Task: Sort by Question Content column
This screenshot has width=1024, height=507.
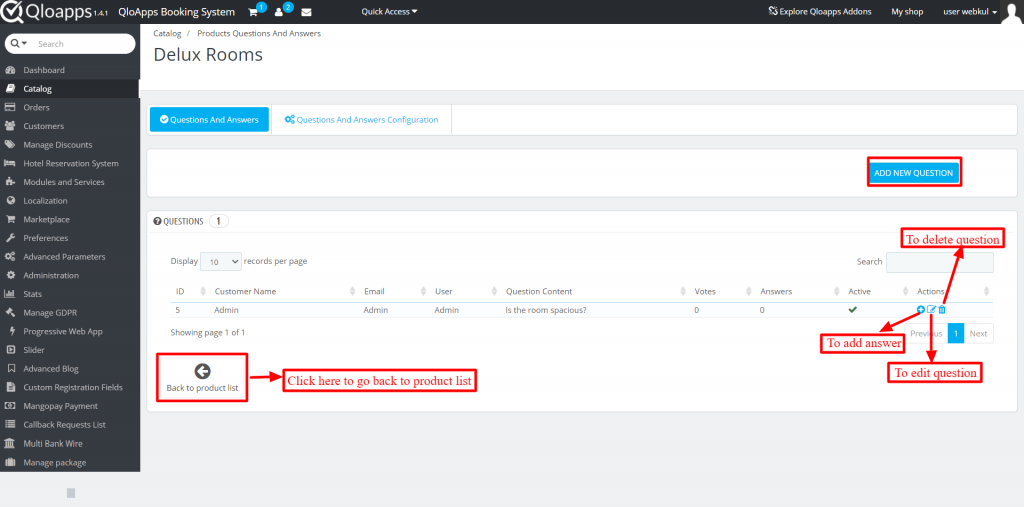Action: (539, 291)
